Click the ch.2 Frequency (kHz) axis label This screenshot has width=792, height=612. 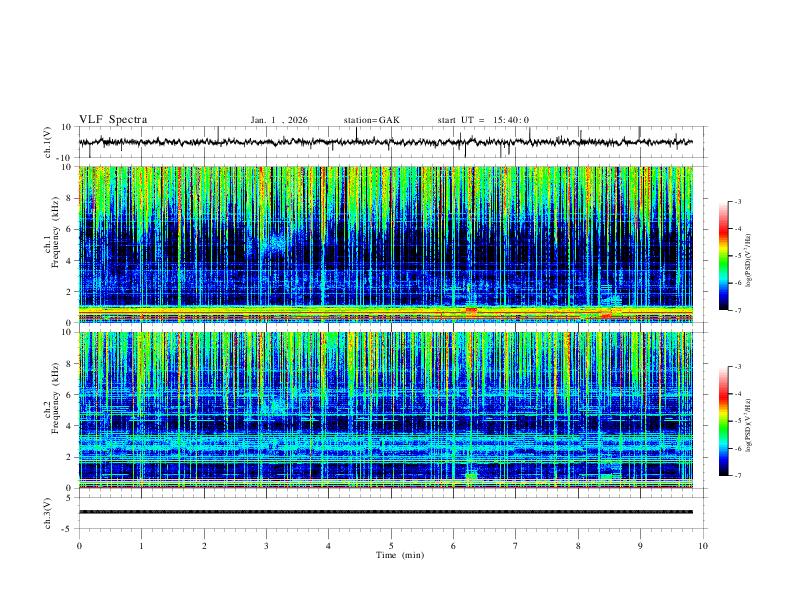click(53, 398)
